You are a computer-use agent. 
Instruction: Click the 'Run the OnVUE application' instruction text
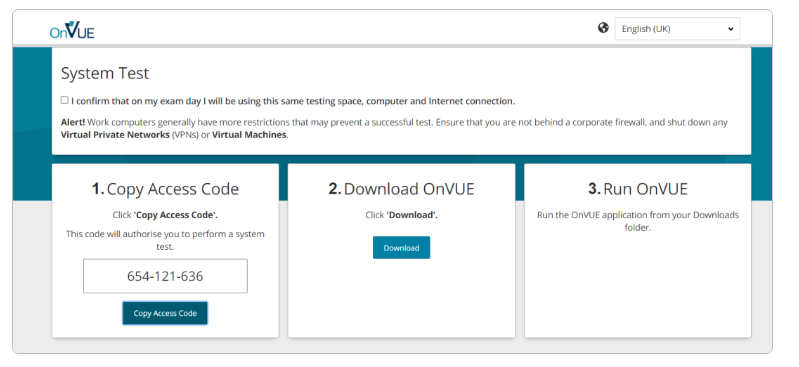(637, 221)
